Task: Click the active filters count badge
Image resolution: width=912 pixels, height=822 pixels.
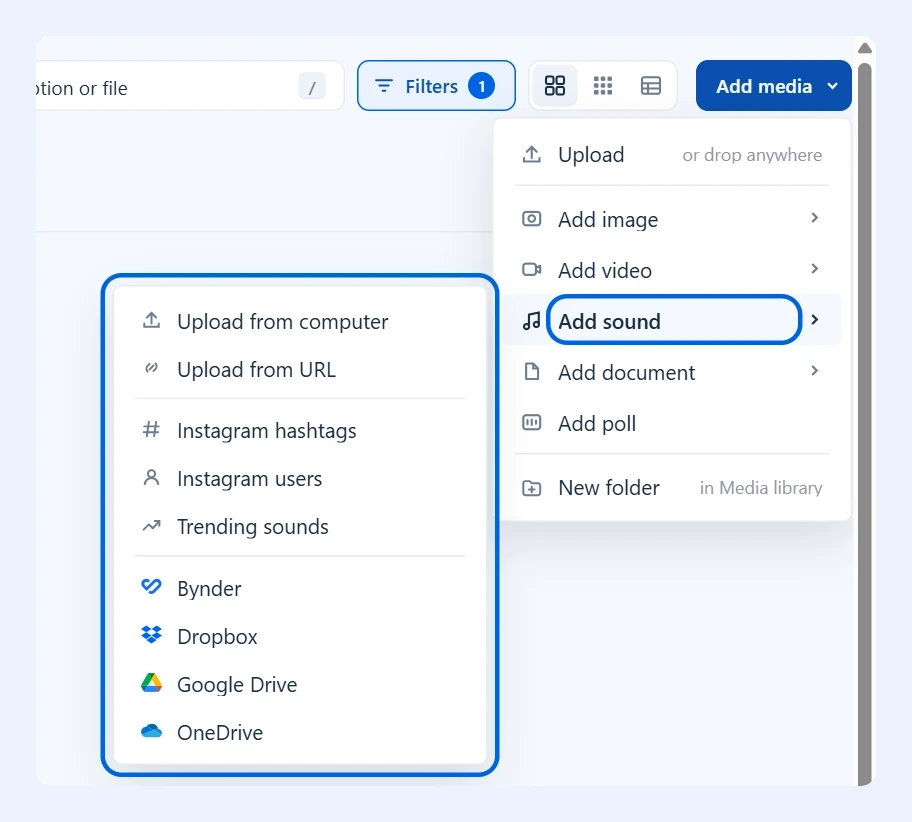Action: click(x=482, y=86)
